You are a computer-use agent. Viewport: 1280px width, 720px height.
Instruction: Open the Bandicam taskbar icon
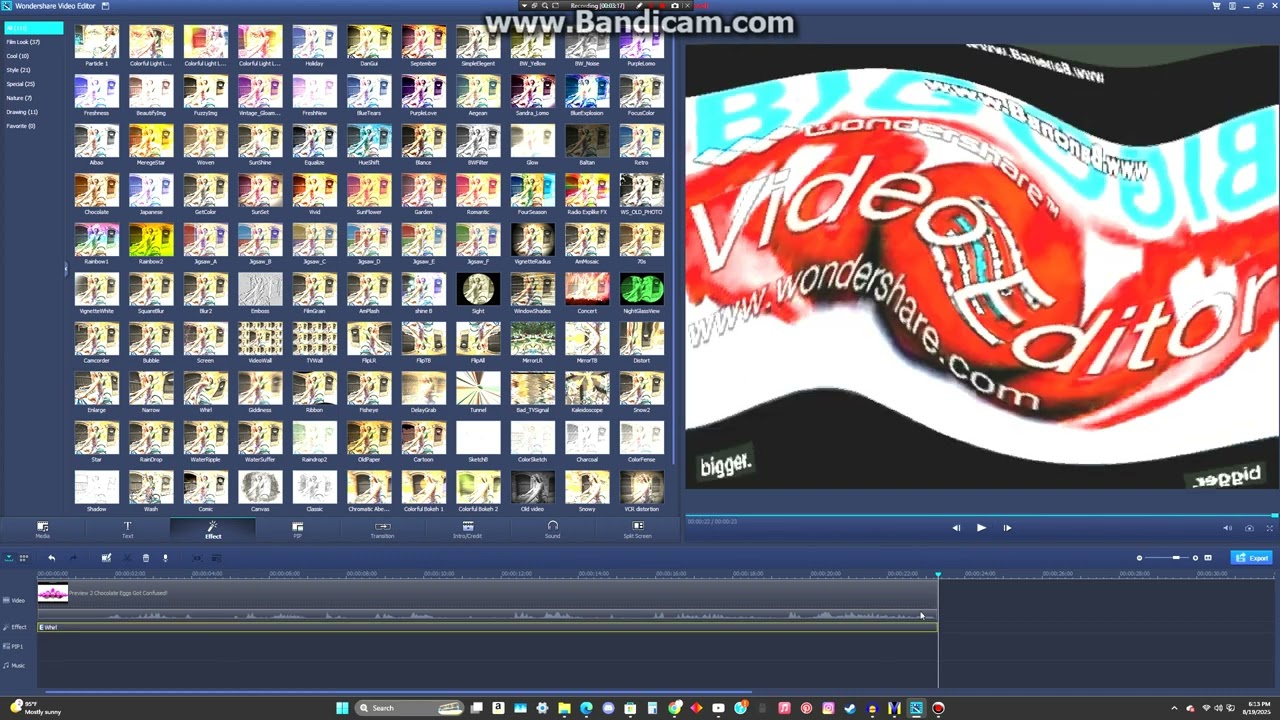(x=938, y=708)
